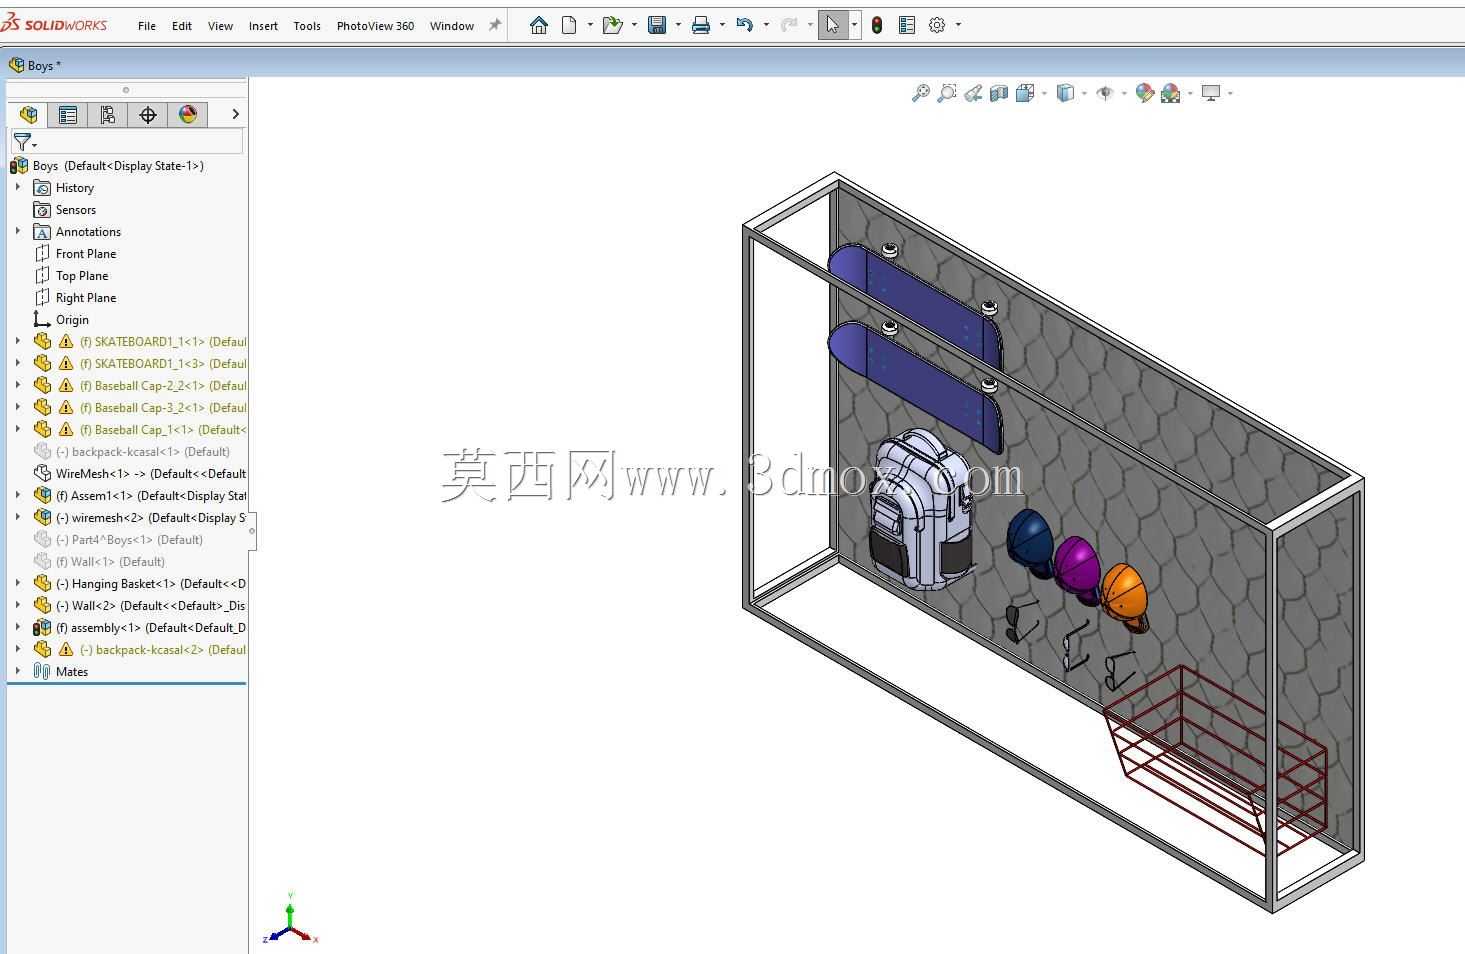Open a file with Open icon

click(x=612, y=25)
